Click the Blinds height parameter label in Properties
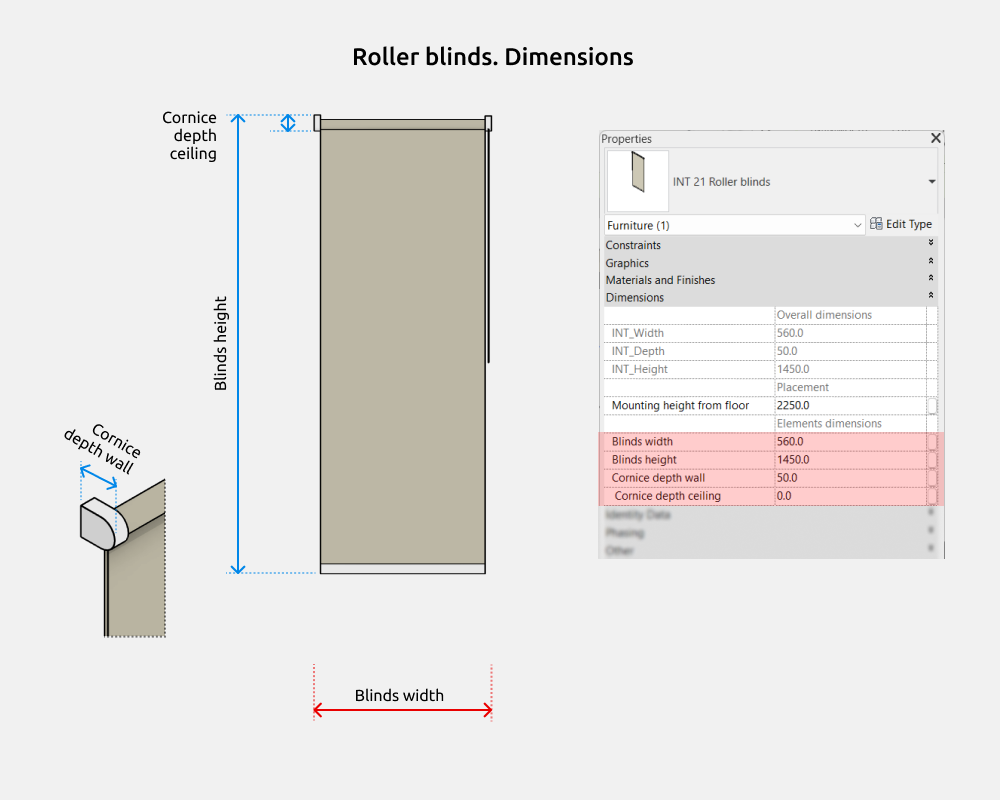The height and width of the screenshot is (800, 1000). pos(644,460)
